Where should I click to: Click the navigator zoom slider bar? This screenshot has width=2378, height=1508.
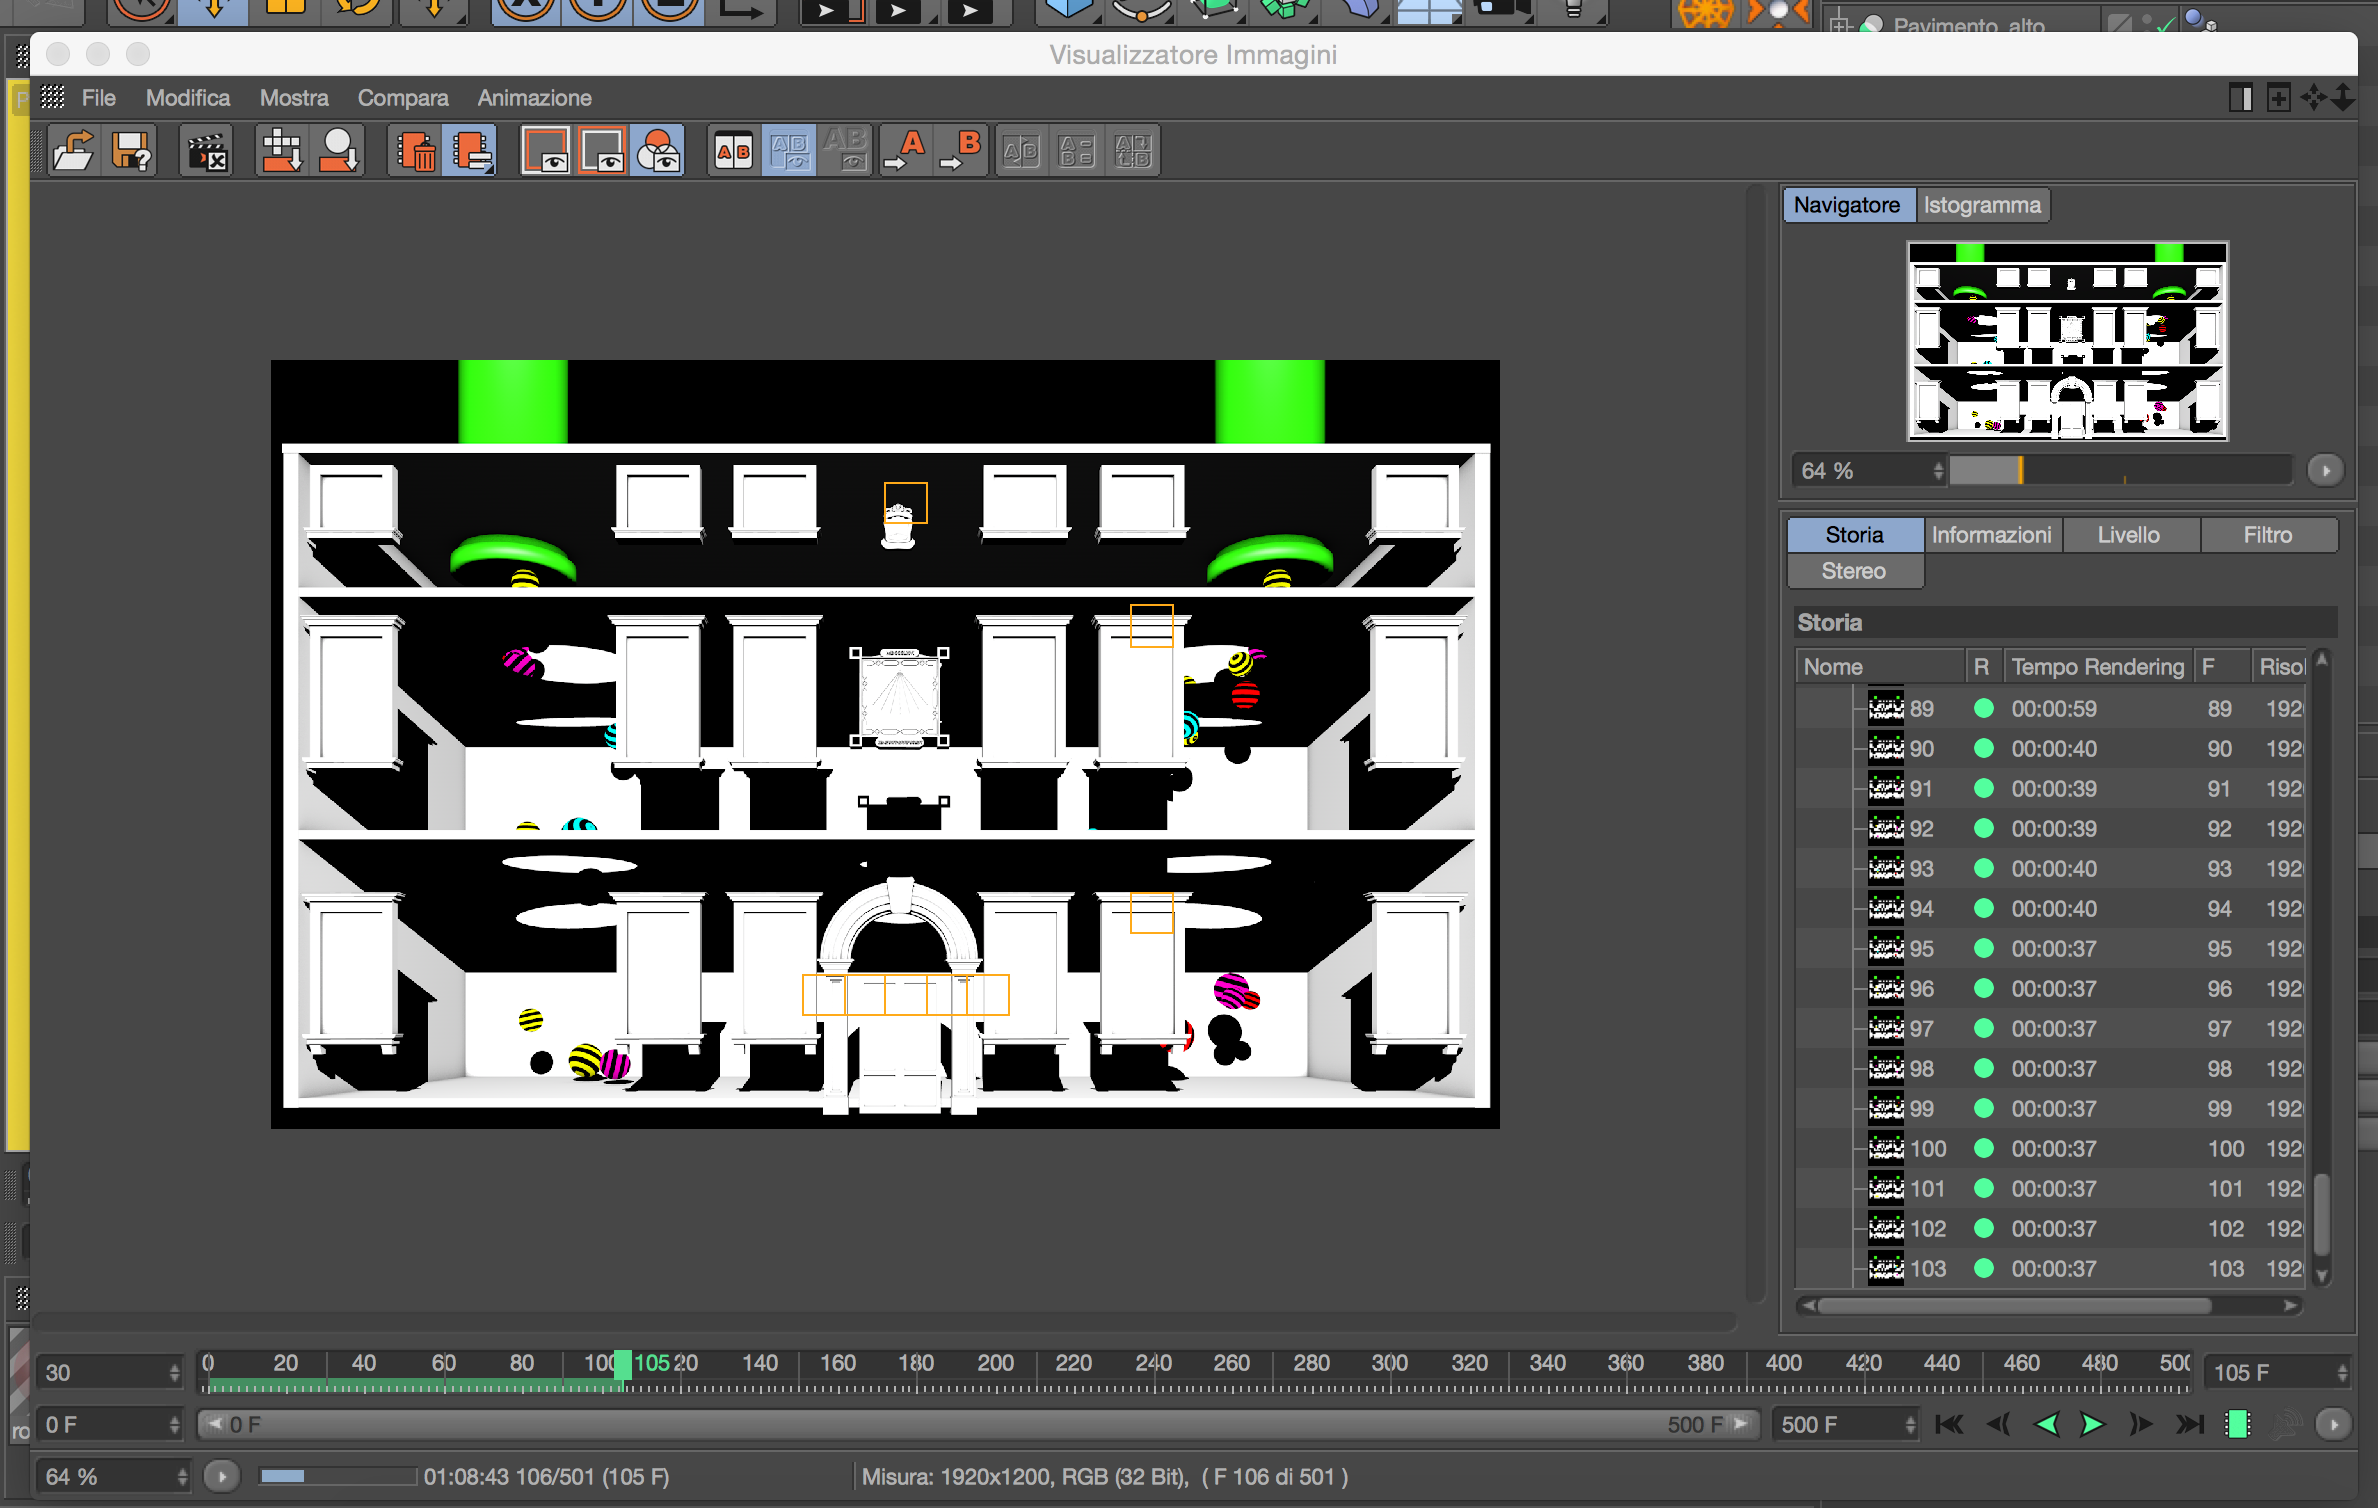click(x=2120, y=470)
